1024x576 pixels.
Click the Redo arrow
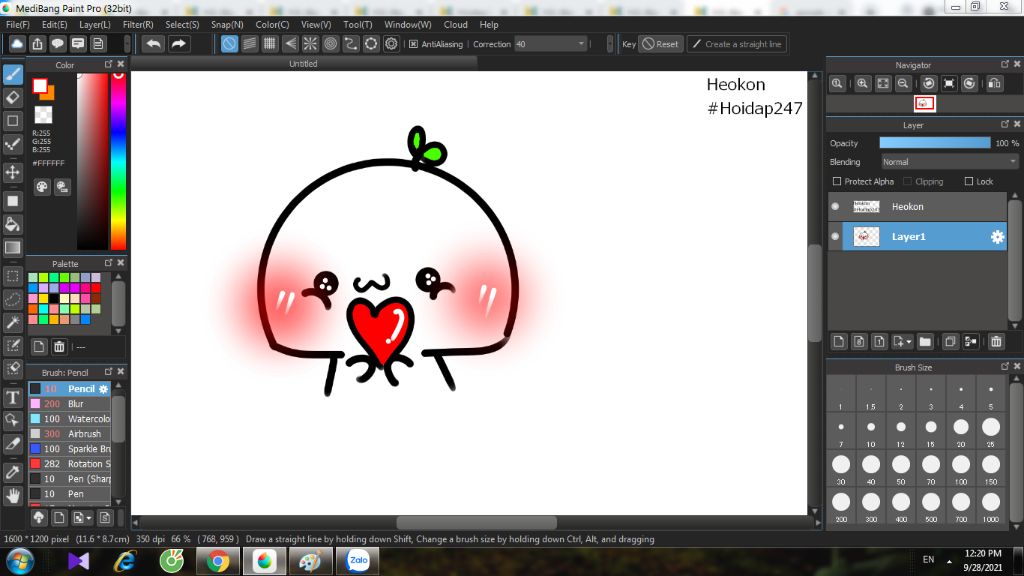(178, 44)
